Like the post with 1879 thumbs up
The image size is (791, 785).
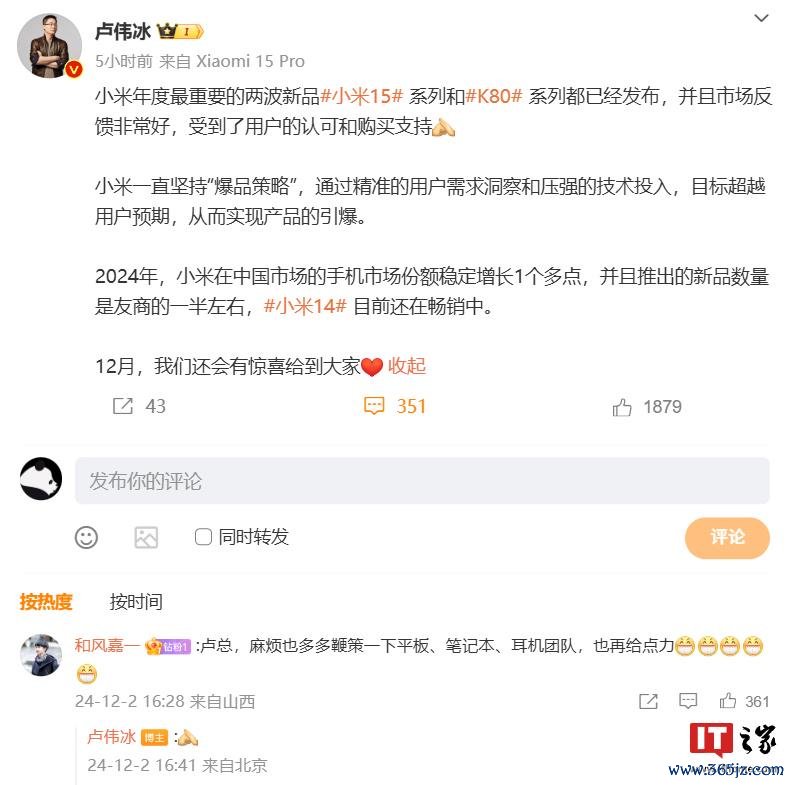click(x=622, y=407)
